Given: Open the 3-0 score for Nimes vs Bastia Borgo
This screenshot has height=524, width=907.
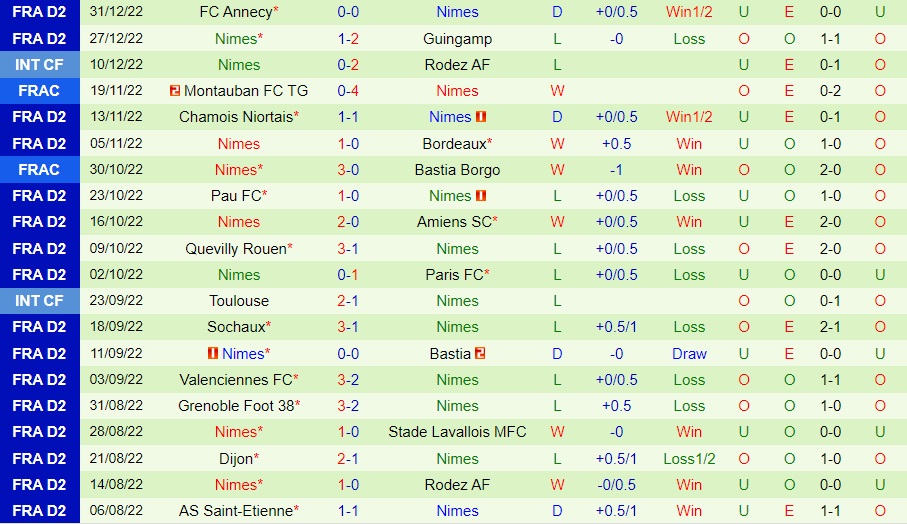Looking at the screenshot, I should click(348, 170).
